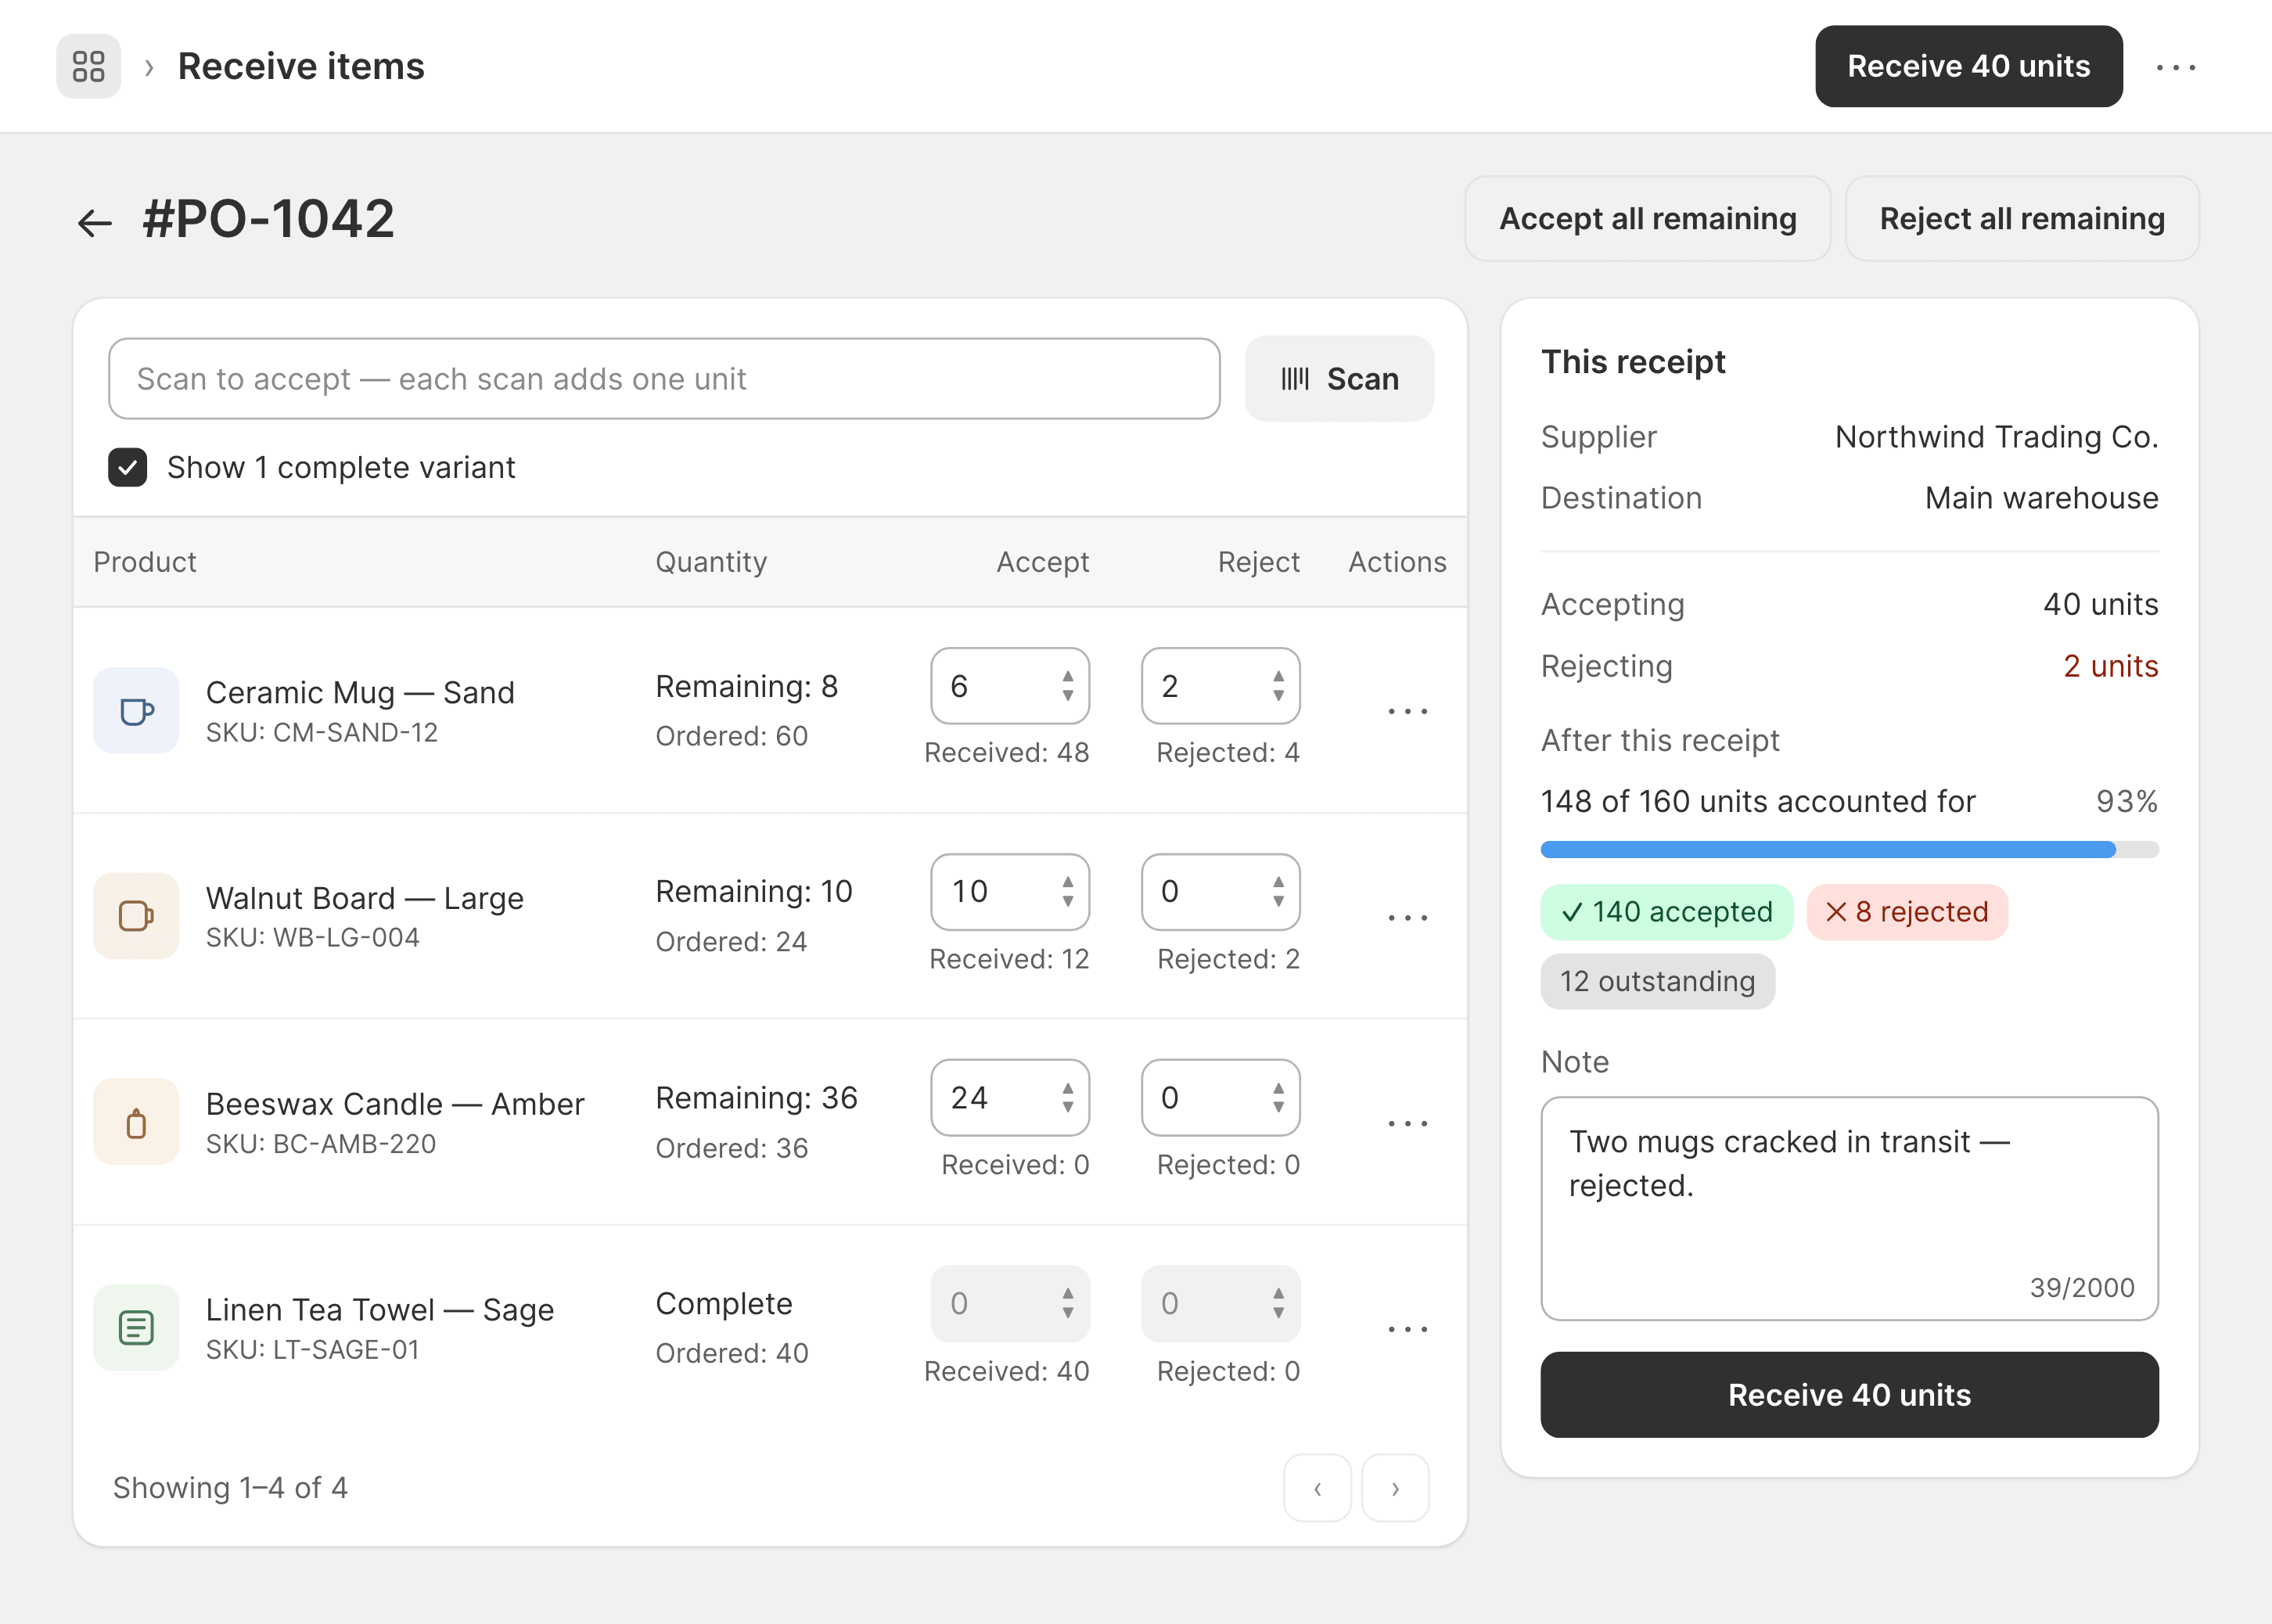Open the header more options menu
Screen dimensions: 2272x1624
click(2175, 67)
